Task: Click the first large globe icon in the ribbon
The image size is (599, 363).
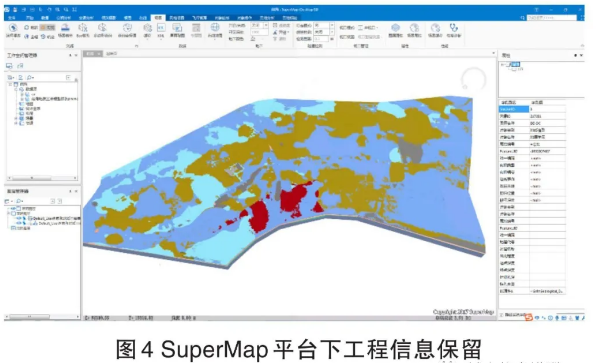Action: (13, 28)
